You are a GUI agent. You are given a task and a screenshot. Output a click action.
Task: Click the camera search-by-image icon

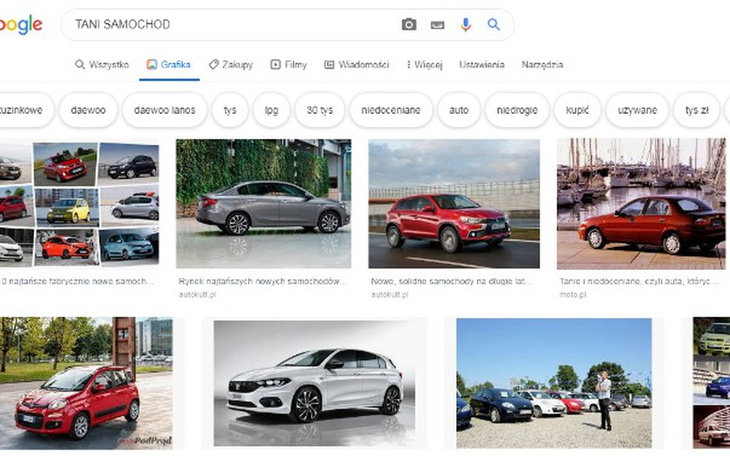[409, 24]
